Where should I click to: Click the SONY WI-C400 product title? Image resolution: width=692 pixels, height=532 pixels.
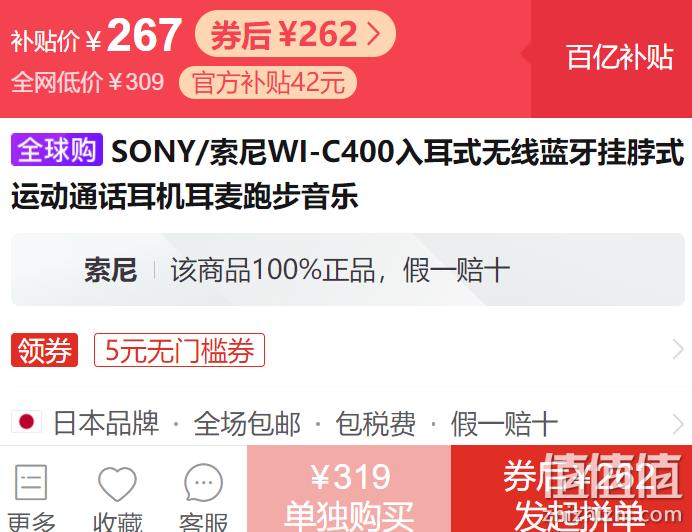[348, 173]
